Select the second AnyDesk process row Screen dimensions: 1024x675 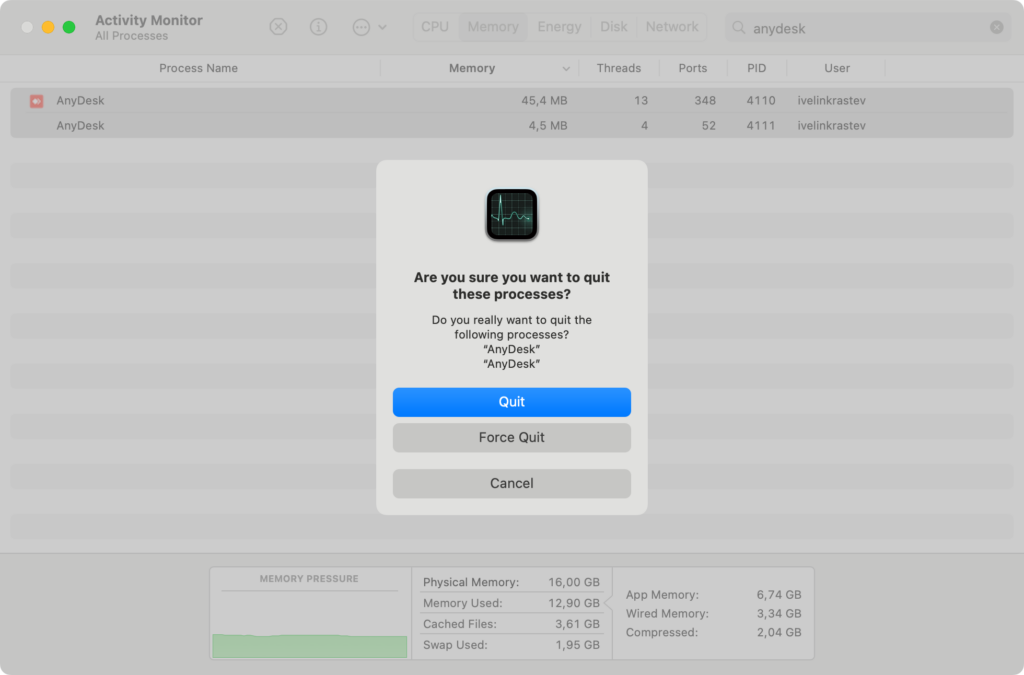200,125
